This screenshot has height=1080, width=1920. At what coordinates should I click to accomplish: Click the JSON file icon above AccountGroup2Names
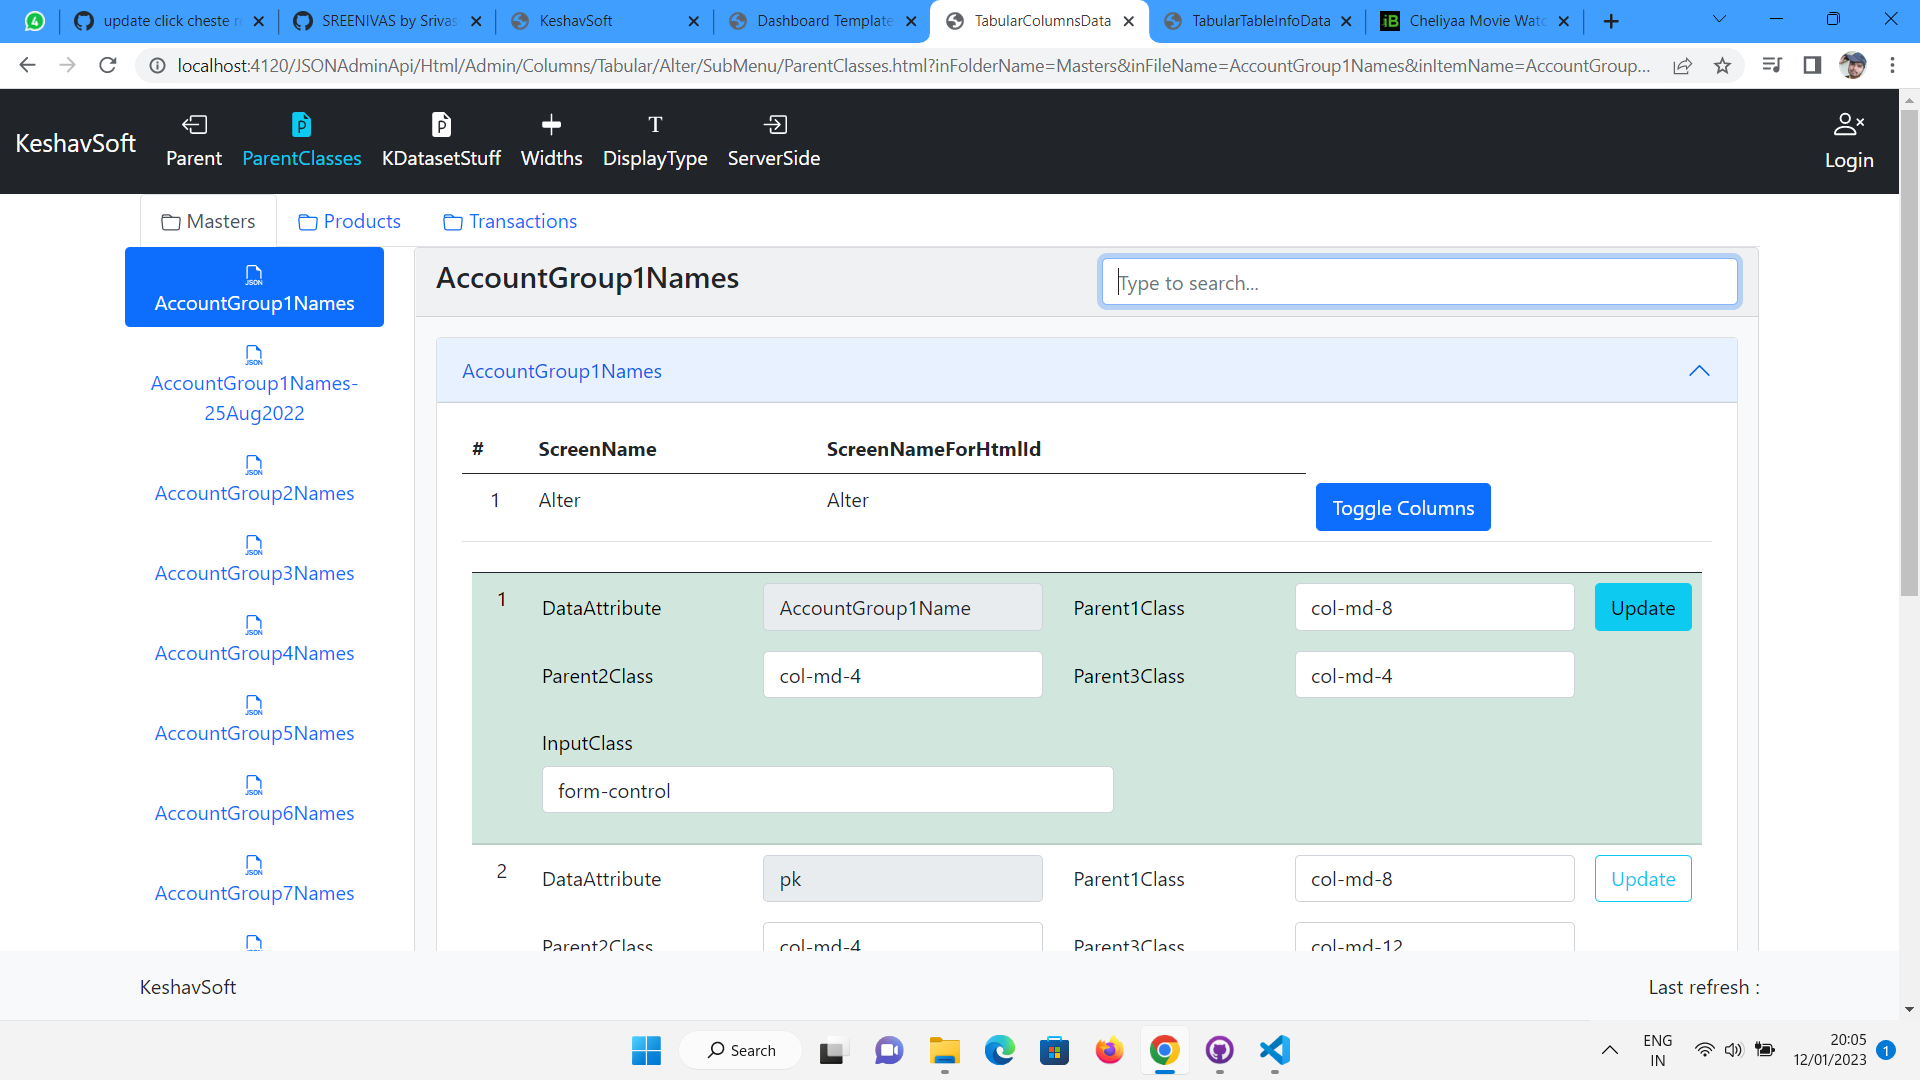(x=253, y=465)
